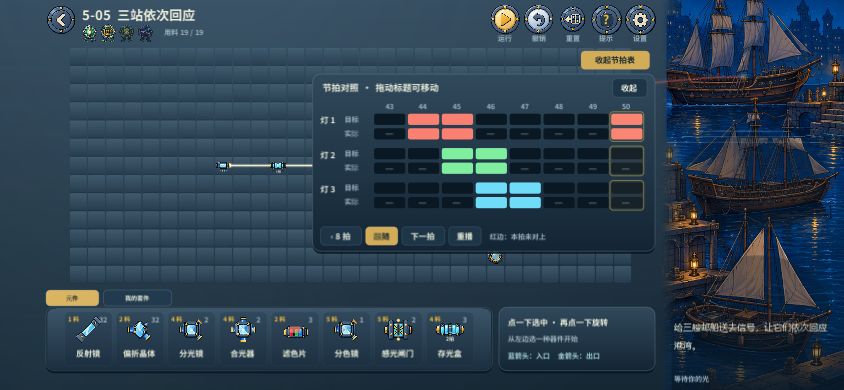
Task: Switch to the 元件 tab
Action: pyautogui.click(x=72, y=298)
